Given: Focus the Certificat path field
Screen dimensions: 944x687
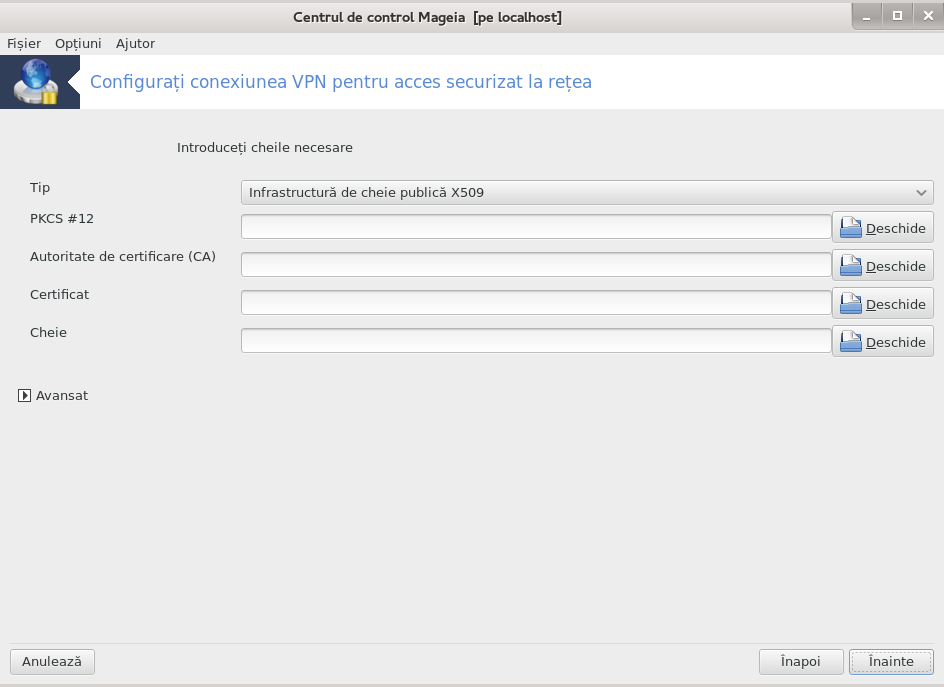Looking at the screenshot, I should (x=536, y=303).
